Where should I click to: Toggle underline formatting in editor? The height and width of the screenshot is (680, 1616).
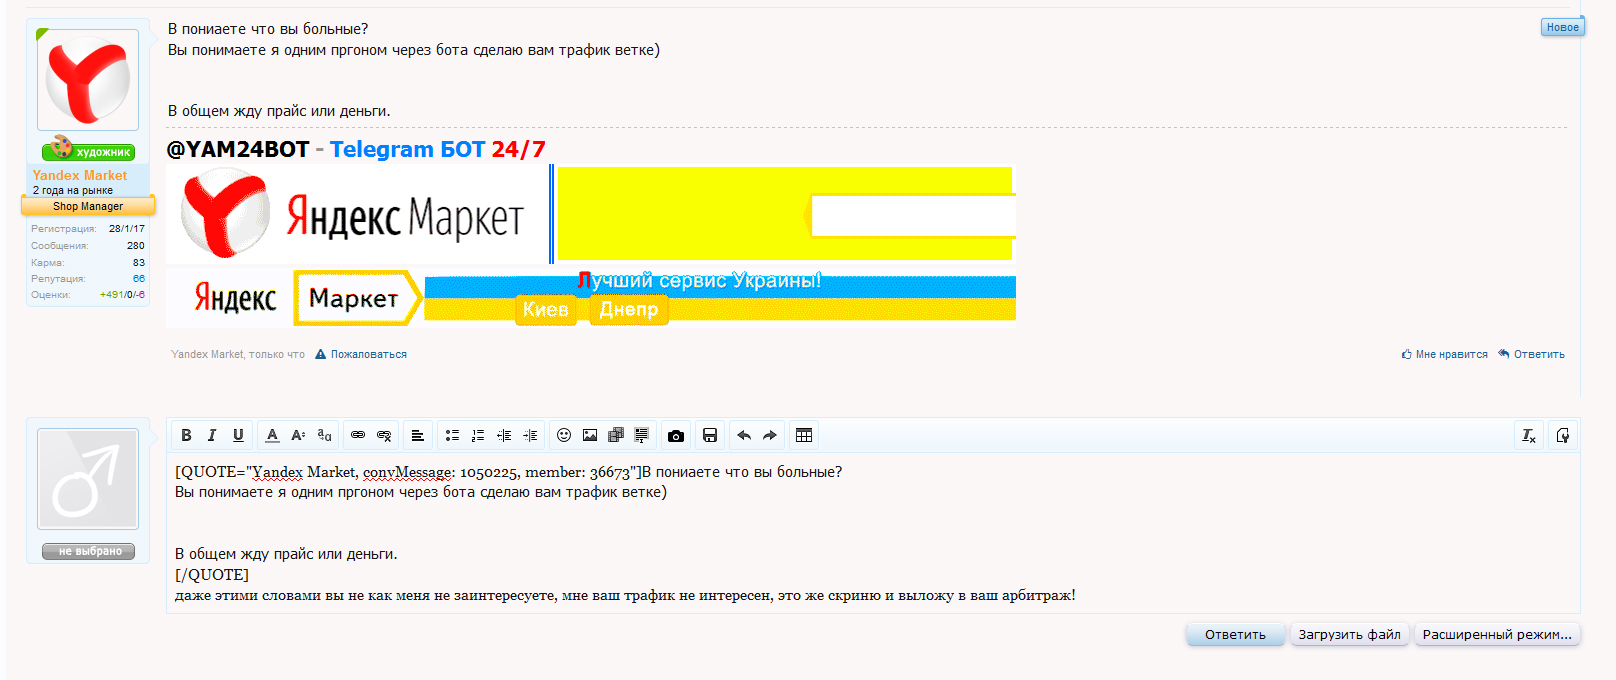pyautogui.click(x=238, y=435)
